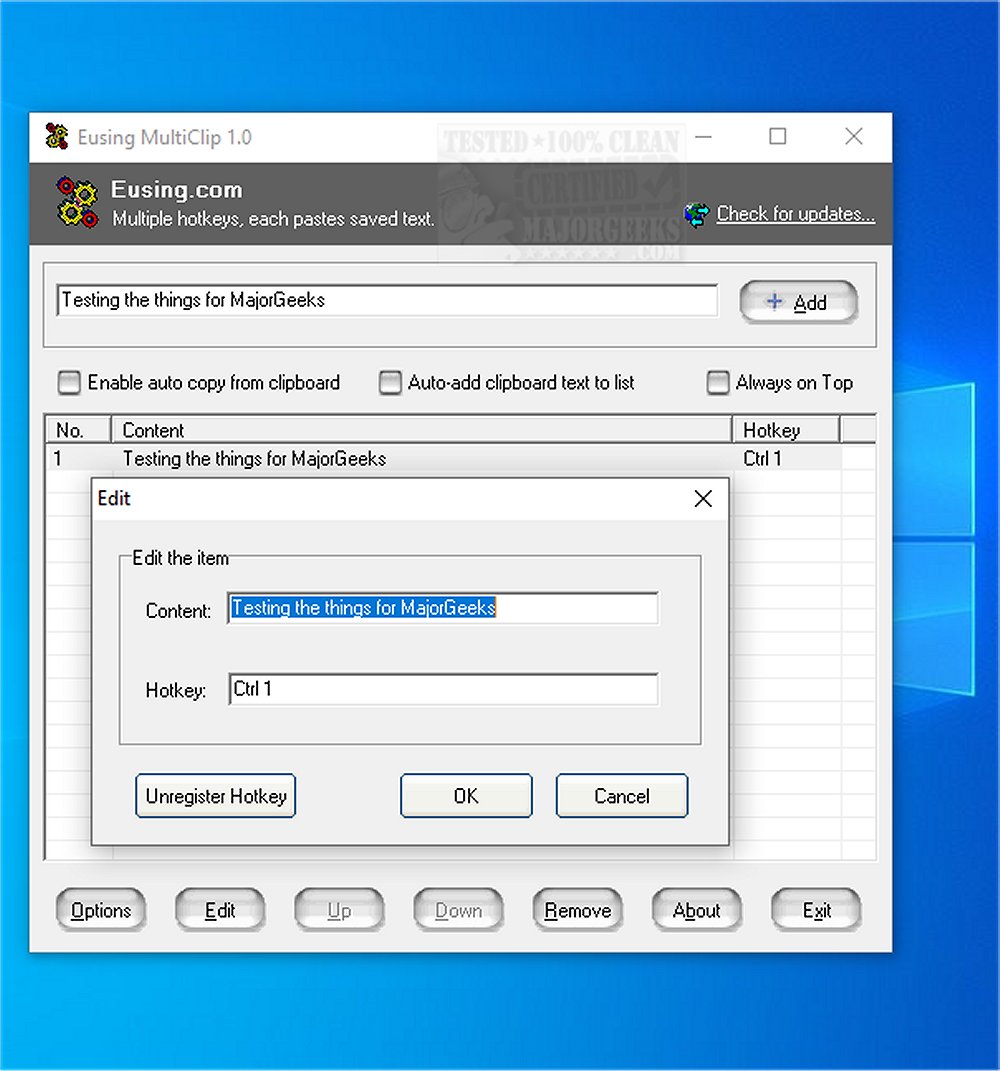
Task: Click the Edit button in bottom row
Action: click(x=220, y=910)
